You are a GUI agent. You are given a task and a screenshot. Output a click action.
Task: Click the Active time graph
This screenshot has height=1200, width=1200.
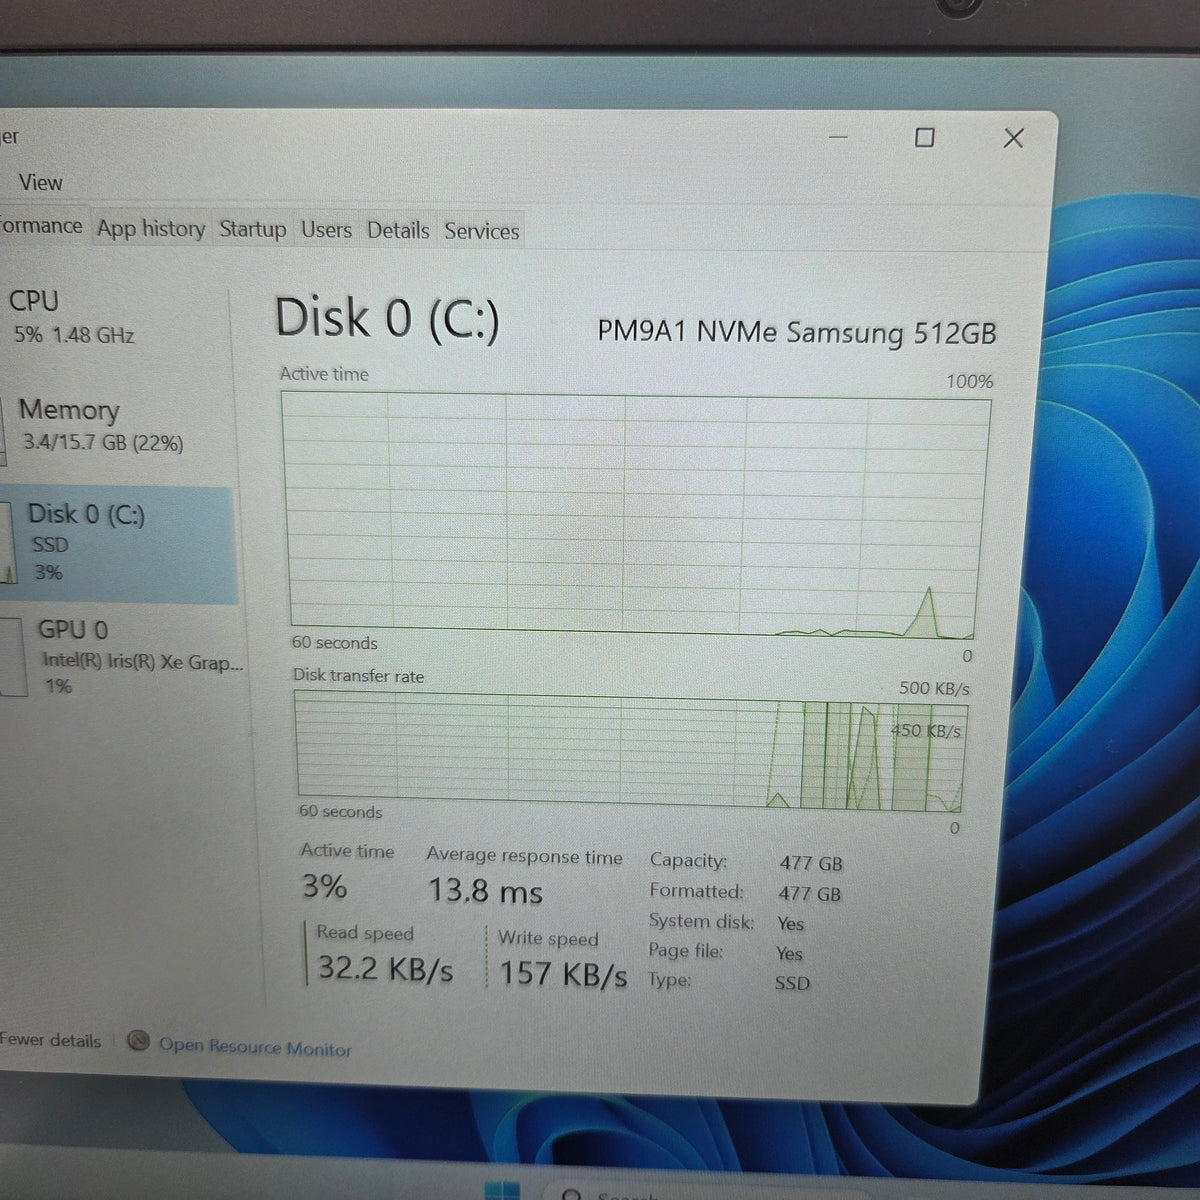click(633, 515)
